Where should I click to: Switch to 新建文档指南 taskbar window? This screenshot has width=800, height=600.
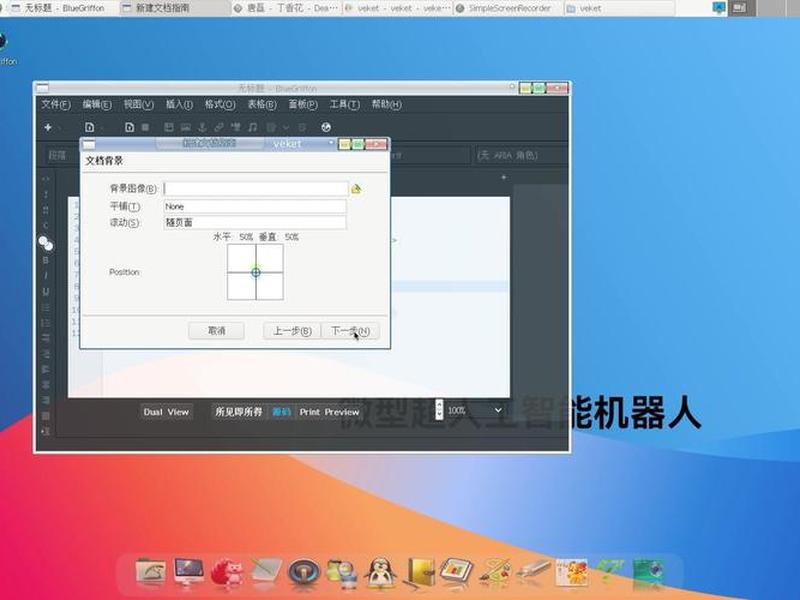[x=175, y=8]
